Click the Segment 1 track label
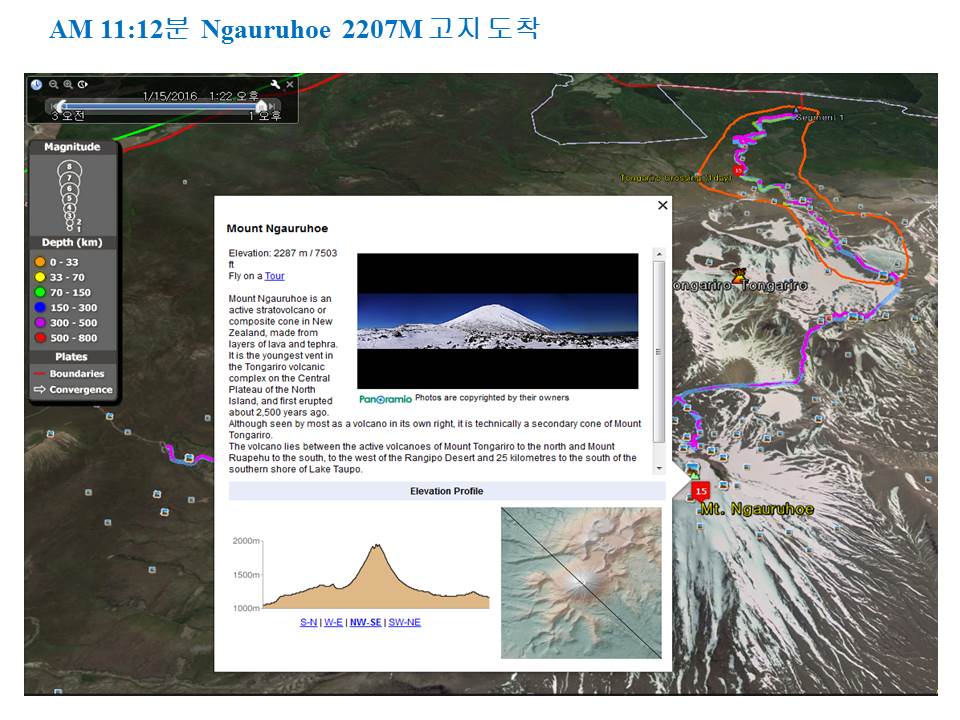The image size is (960, 720). 820,117
